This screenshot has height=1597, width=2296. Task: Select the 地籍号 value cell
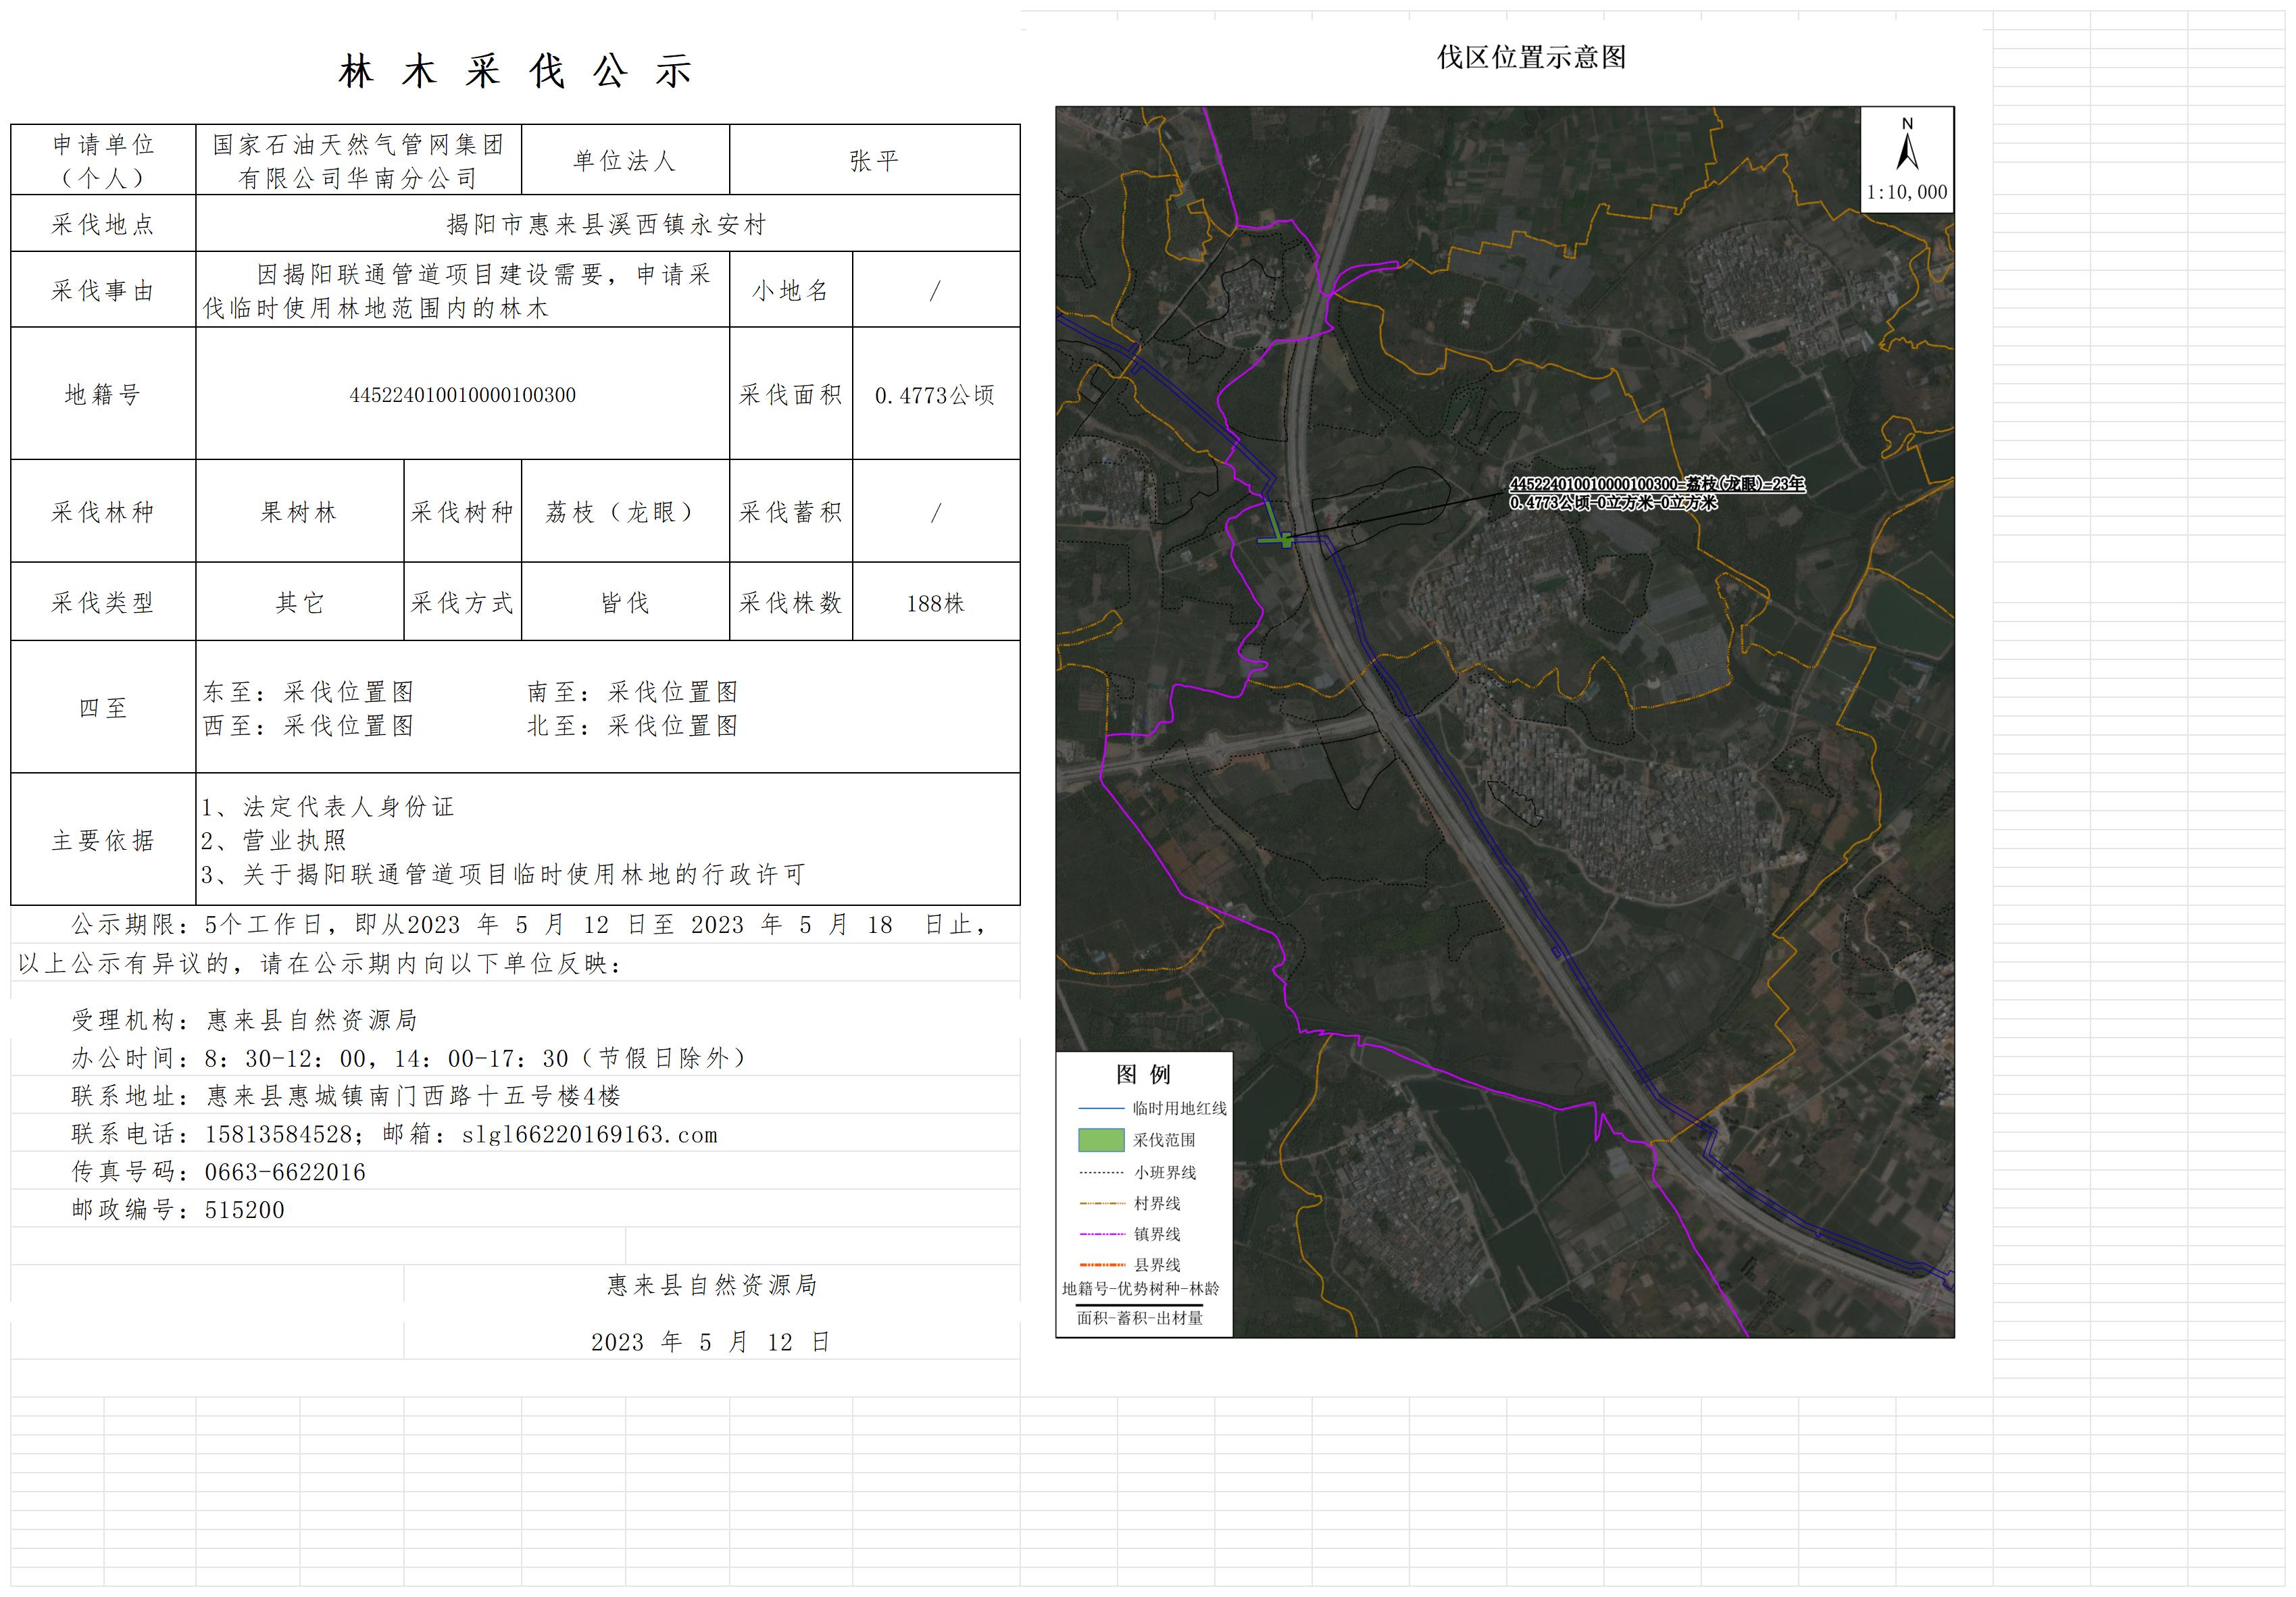tap(462, 395)
